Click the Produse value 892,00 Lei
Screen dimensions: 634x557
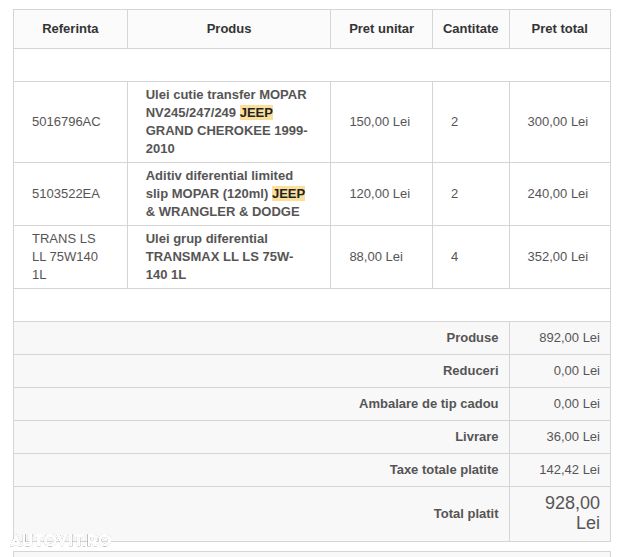coord(569,338)
